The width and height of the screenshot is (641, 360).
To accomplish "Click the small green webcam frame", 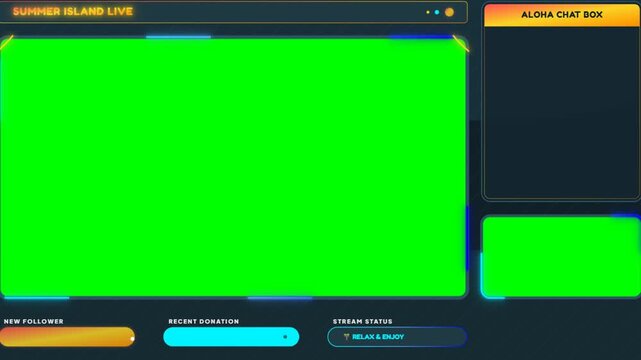I will pyautogui.click(x=562, y=257).
